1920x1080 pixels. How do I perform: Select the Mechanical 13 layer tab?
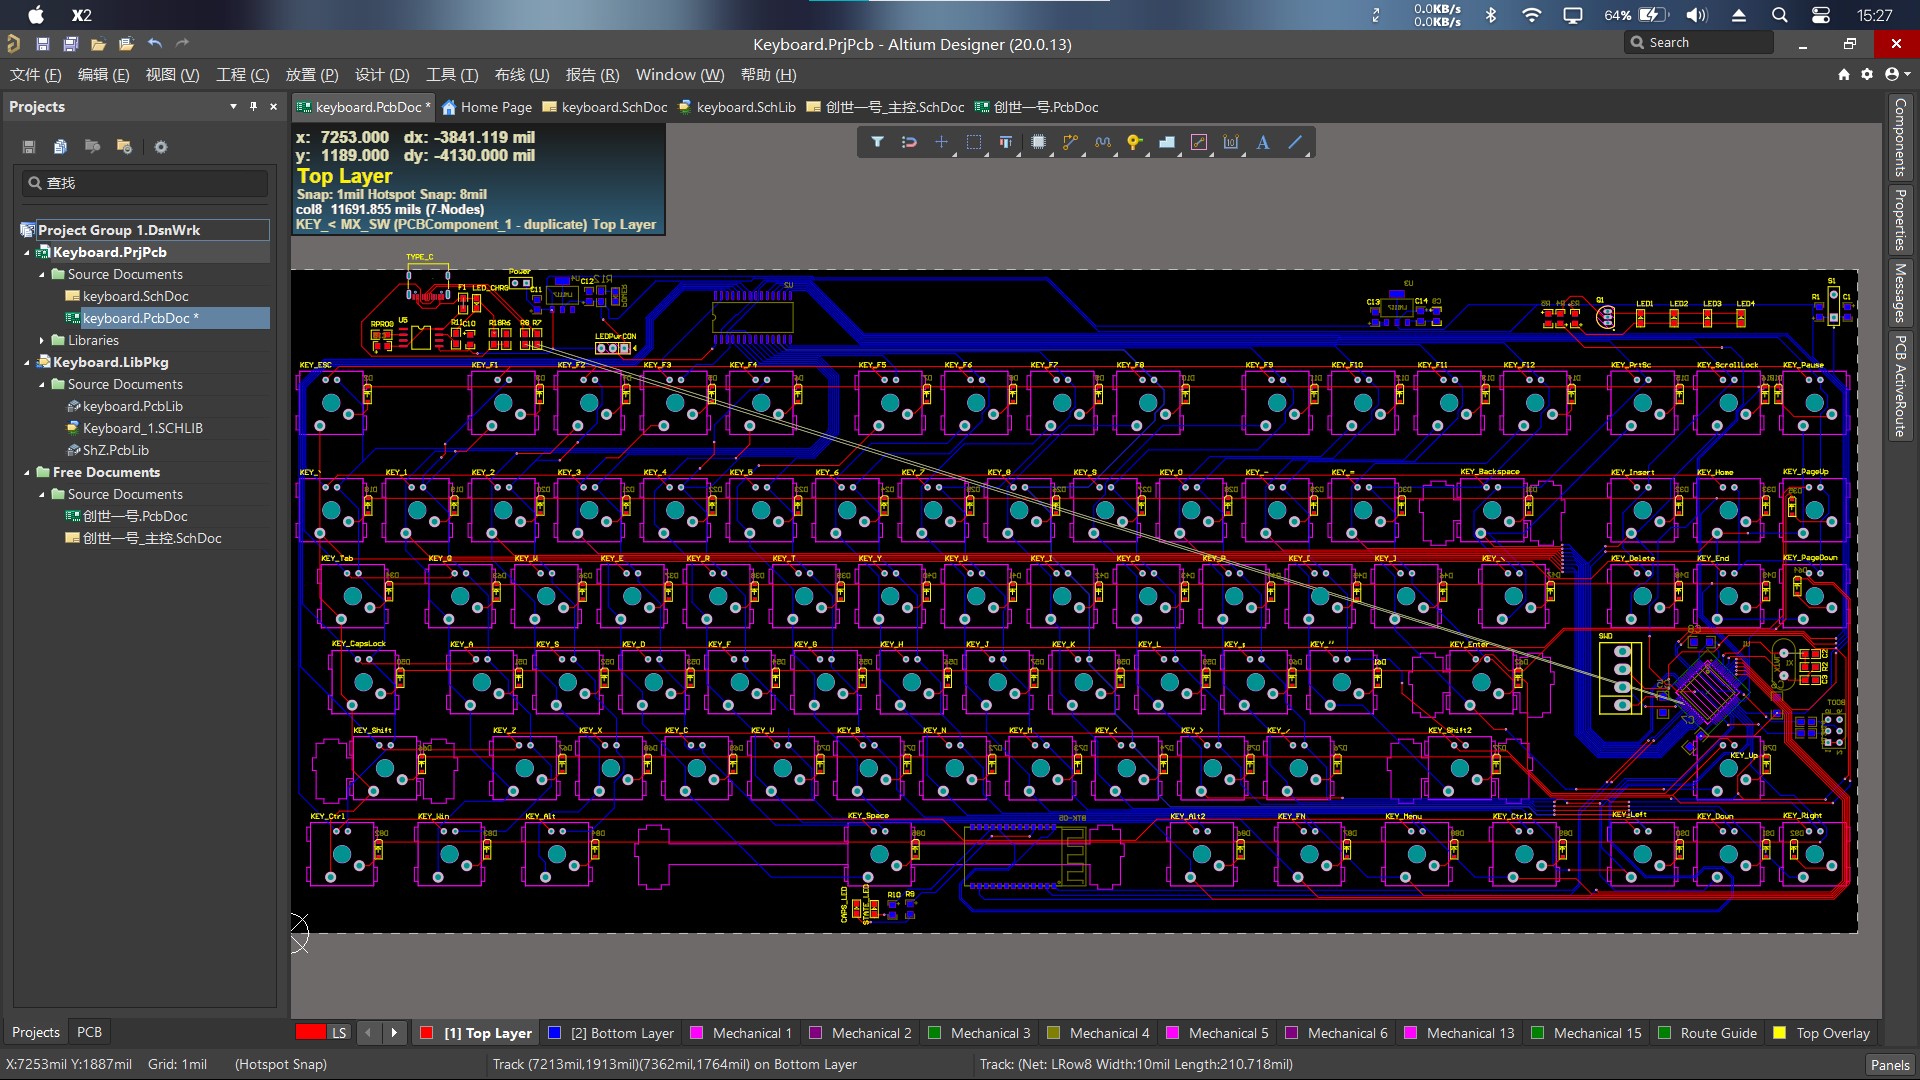tap(1460, 1033)
